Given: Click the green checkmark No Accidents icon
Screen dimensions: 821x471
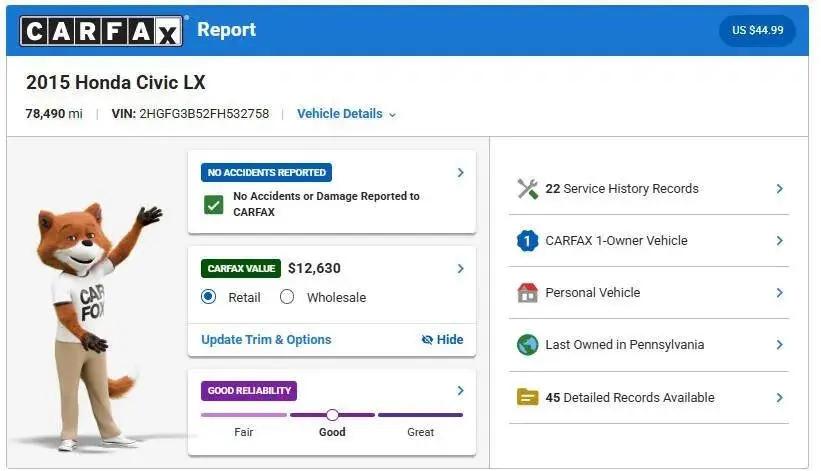Looking at the screenshot, I should [x=213, y=205].
